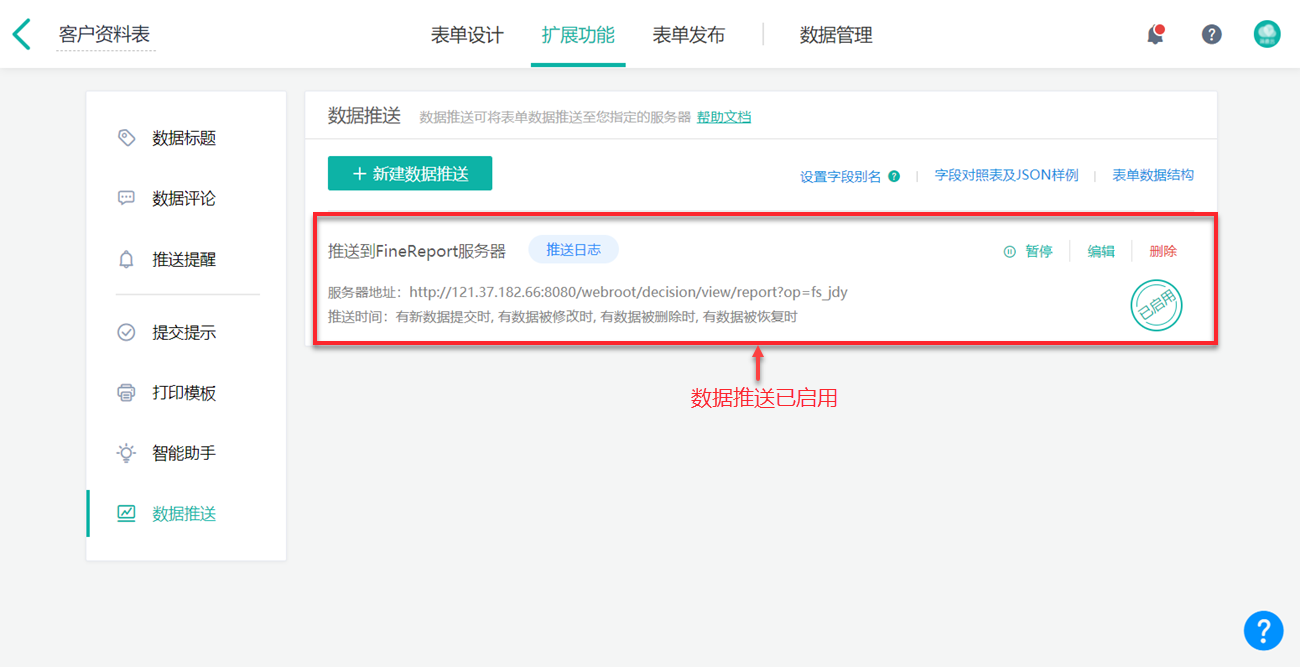This screenshot has height=667, width=1300.
Task: Select 数据推送 in the sidebar
Action: point(186,513)
